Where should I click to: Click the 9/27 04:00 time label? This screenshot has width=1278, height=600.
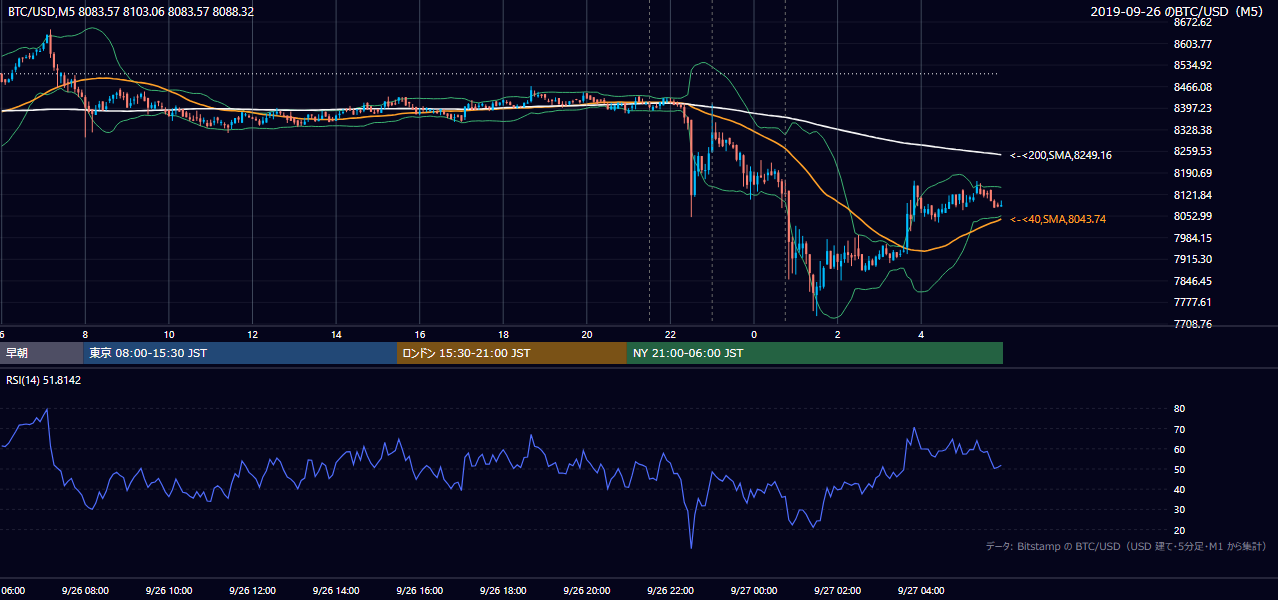pyautogui.click(x=921, y=591)
